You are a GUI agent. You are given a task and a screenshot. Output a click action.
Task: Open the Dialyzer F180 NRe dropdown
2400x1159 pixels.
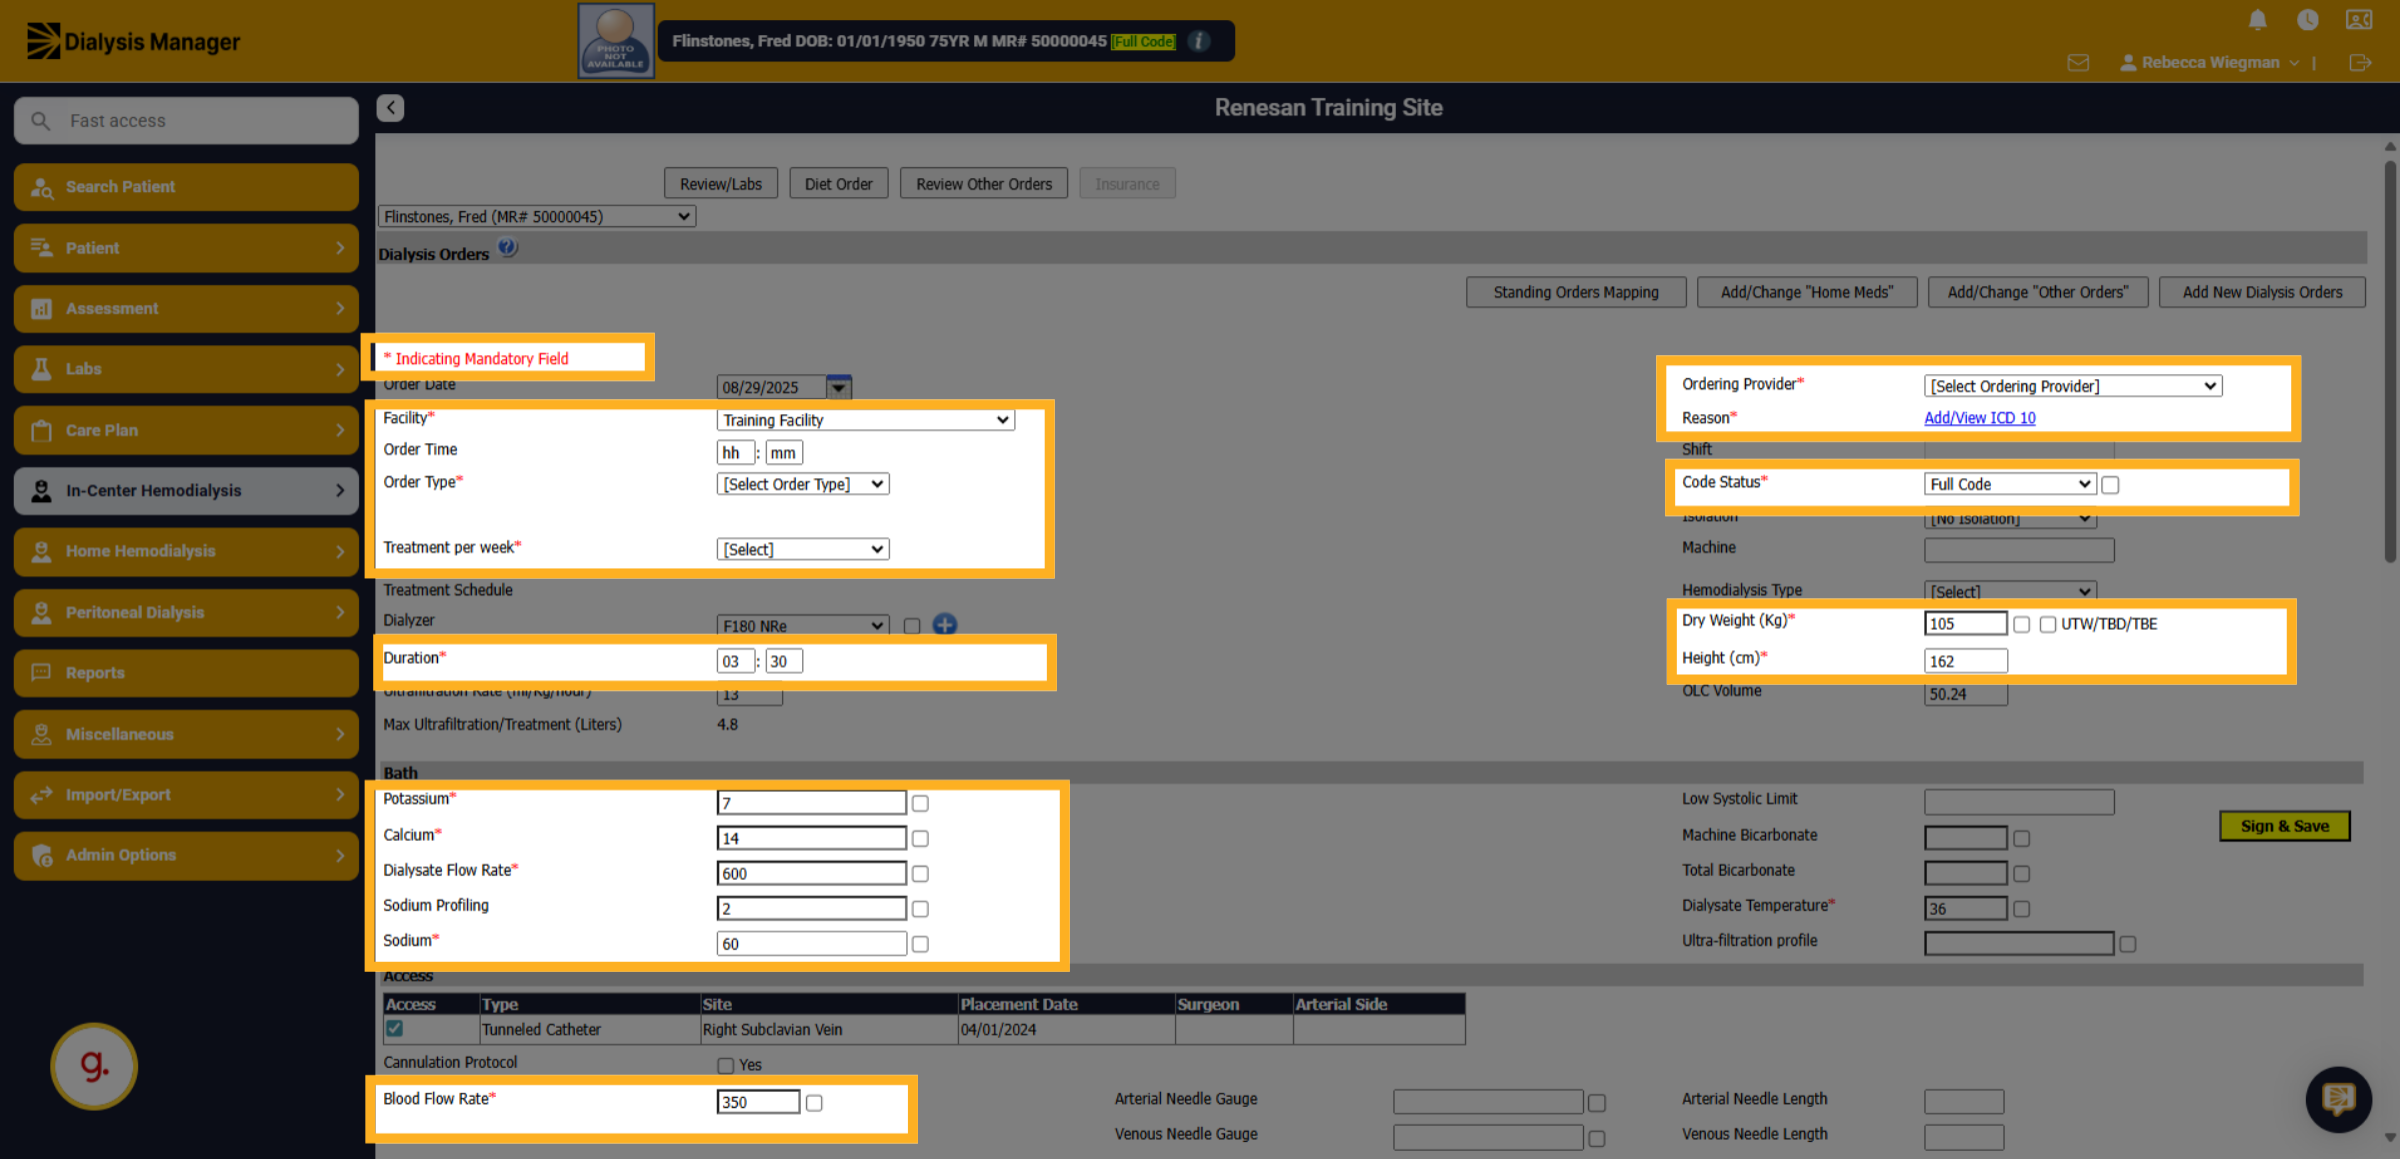point(802,625)
